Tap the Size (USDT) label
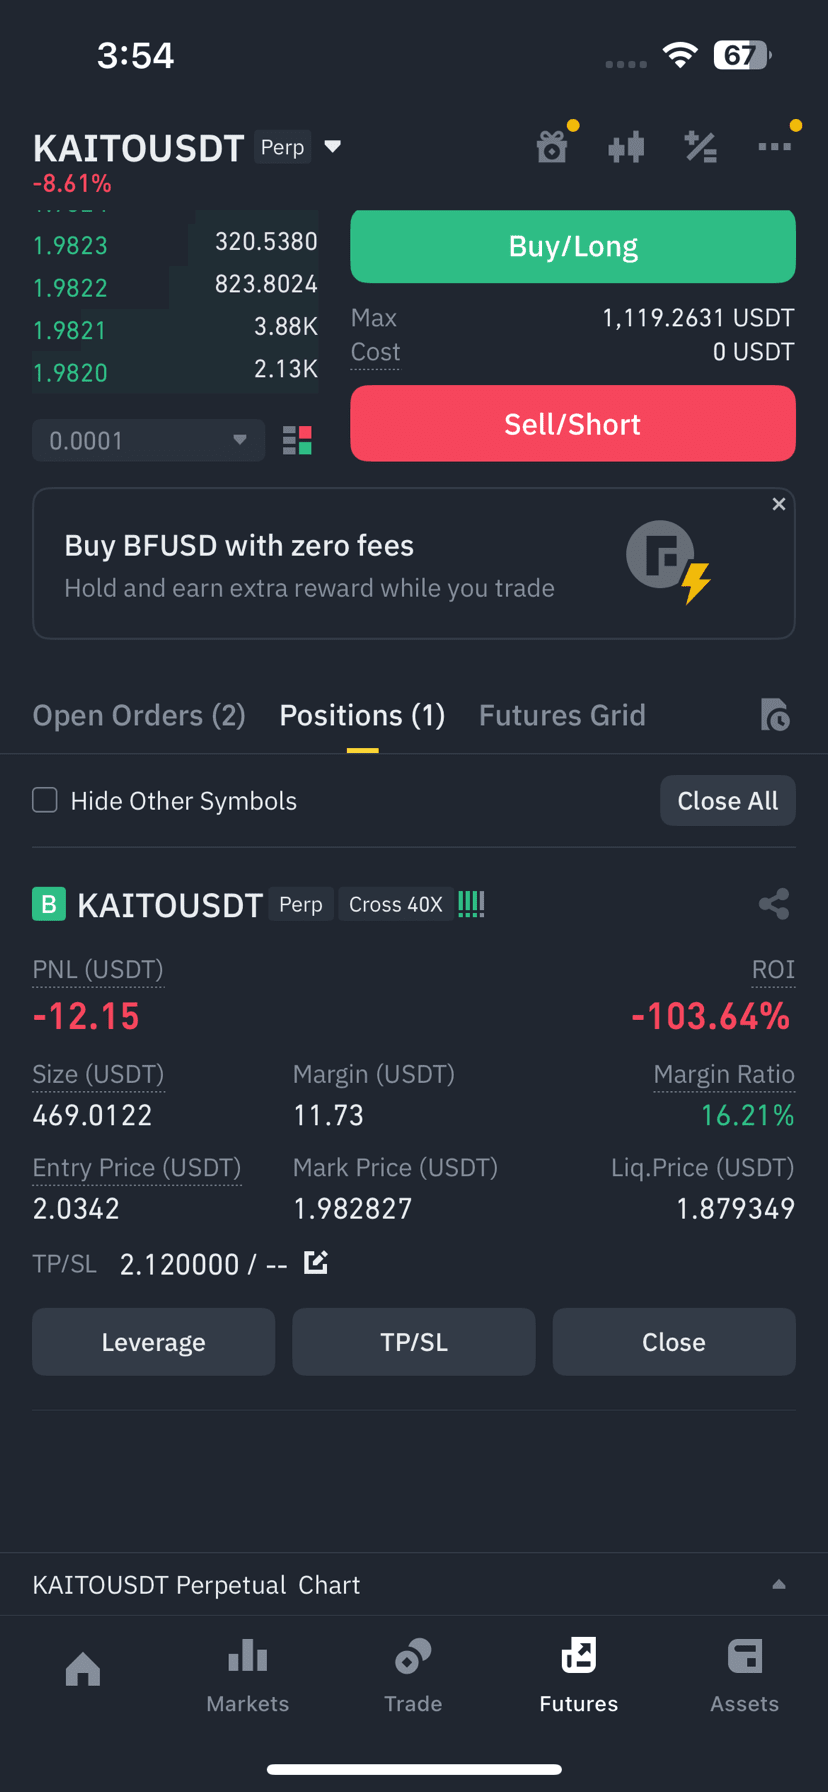The image size is (828, 1792). [x=98, y=1074]
